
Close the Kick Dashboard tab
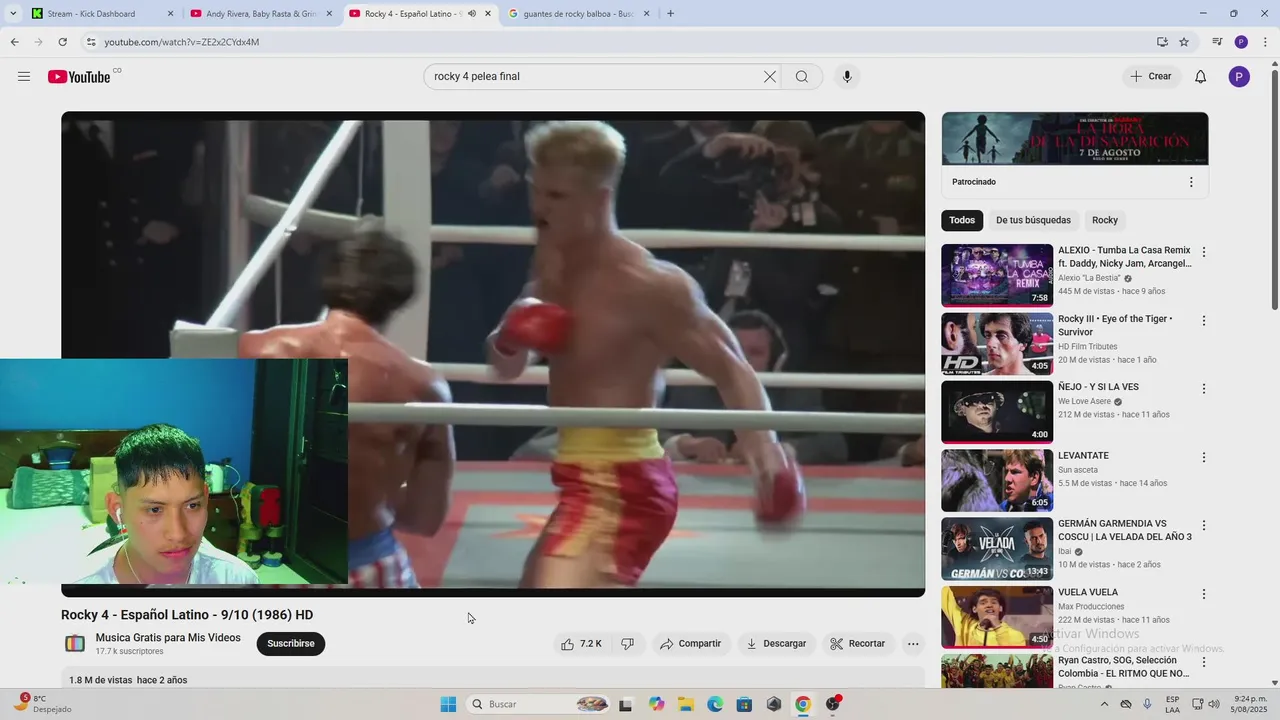coord(170,14)
